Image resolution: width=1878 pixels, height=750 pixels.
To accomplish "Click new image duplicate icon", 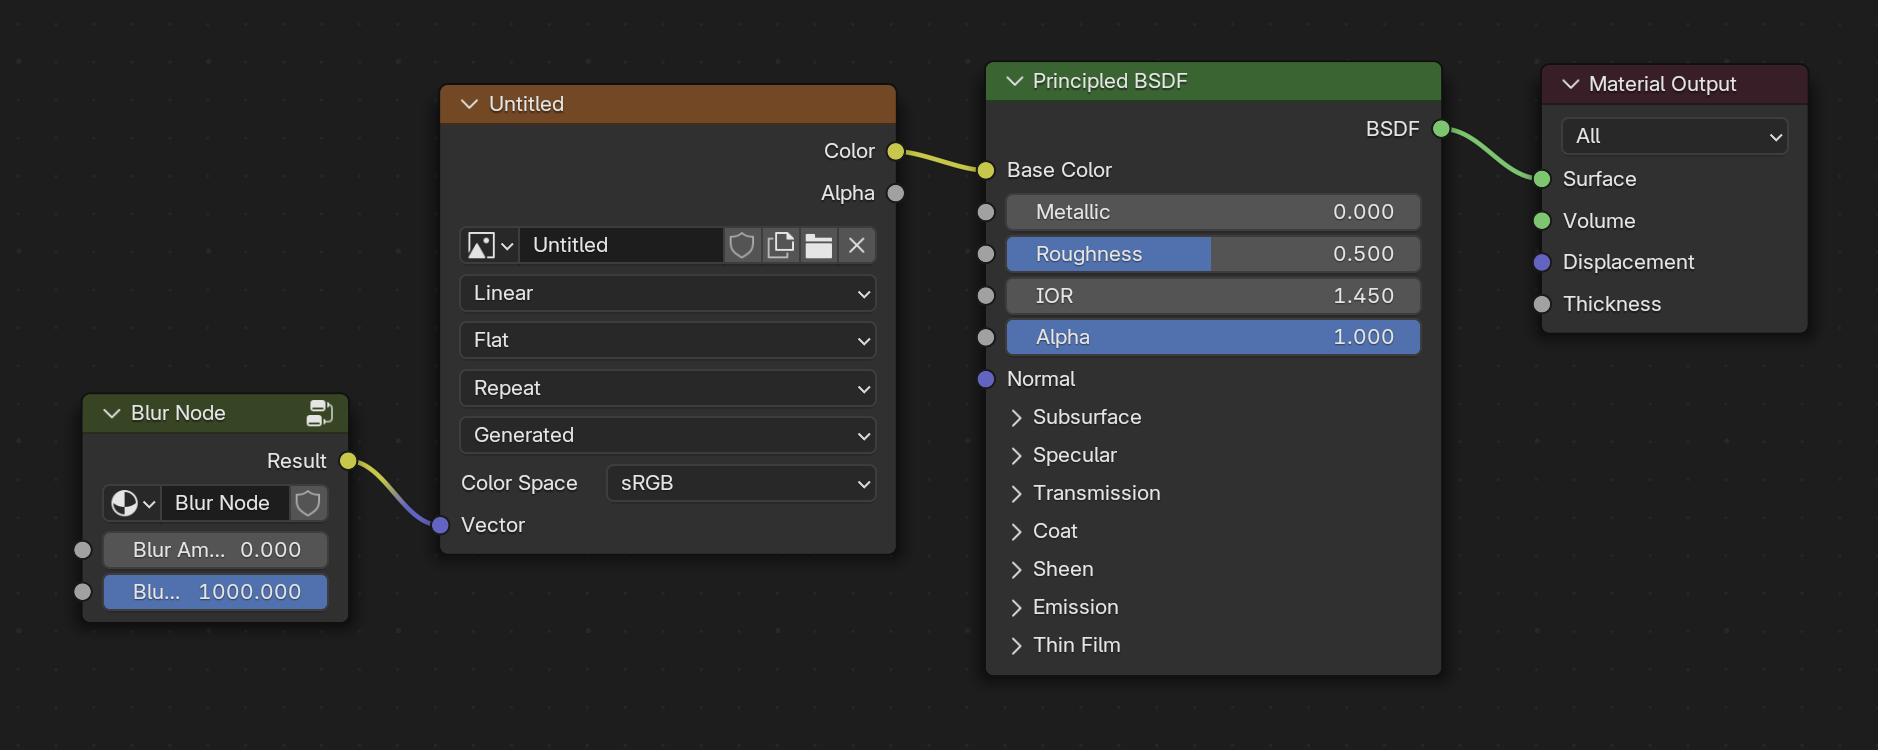I will click(780, 245).
